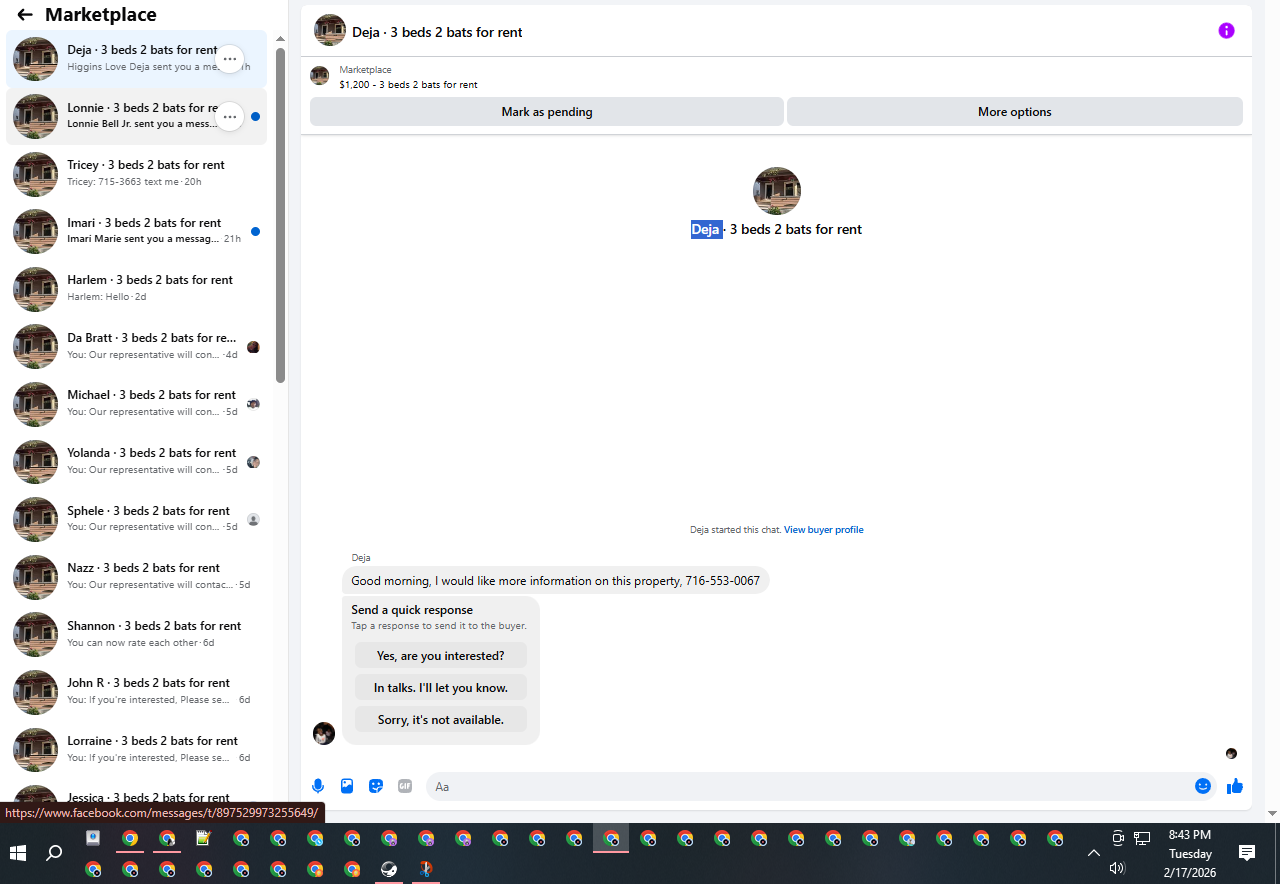Choose a sticker from the sticker icon

point(376,786)
